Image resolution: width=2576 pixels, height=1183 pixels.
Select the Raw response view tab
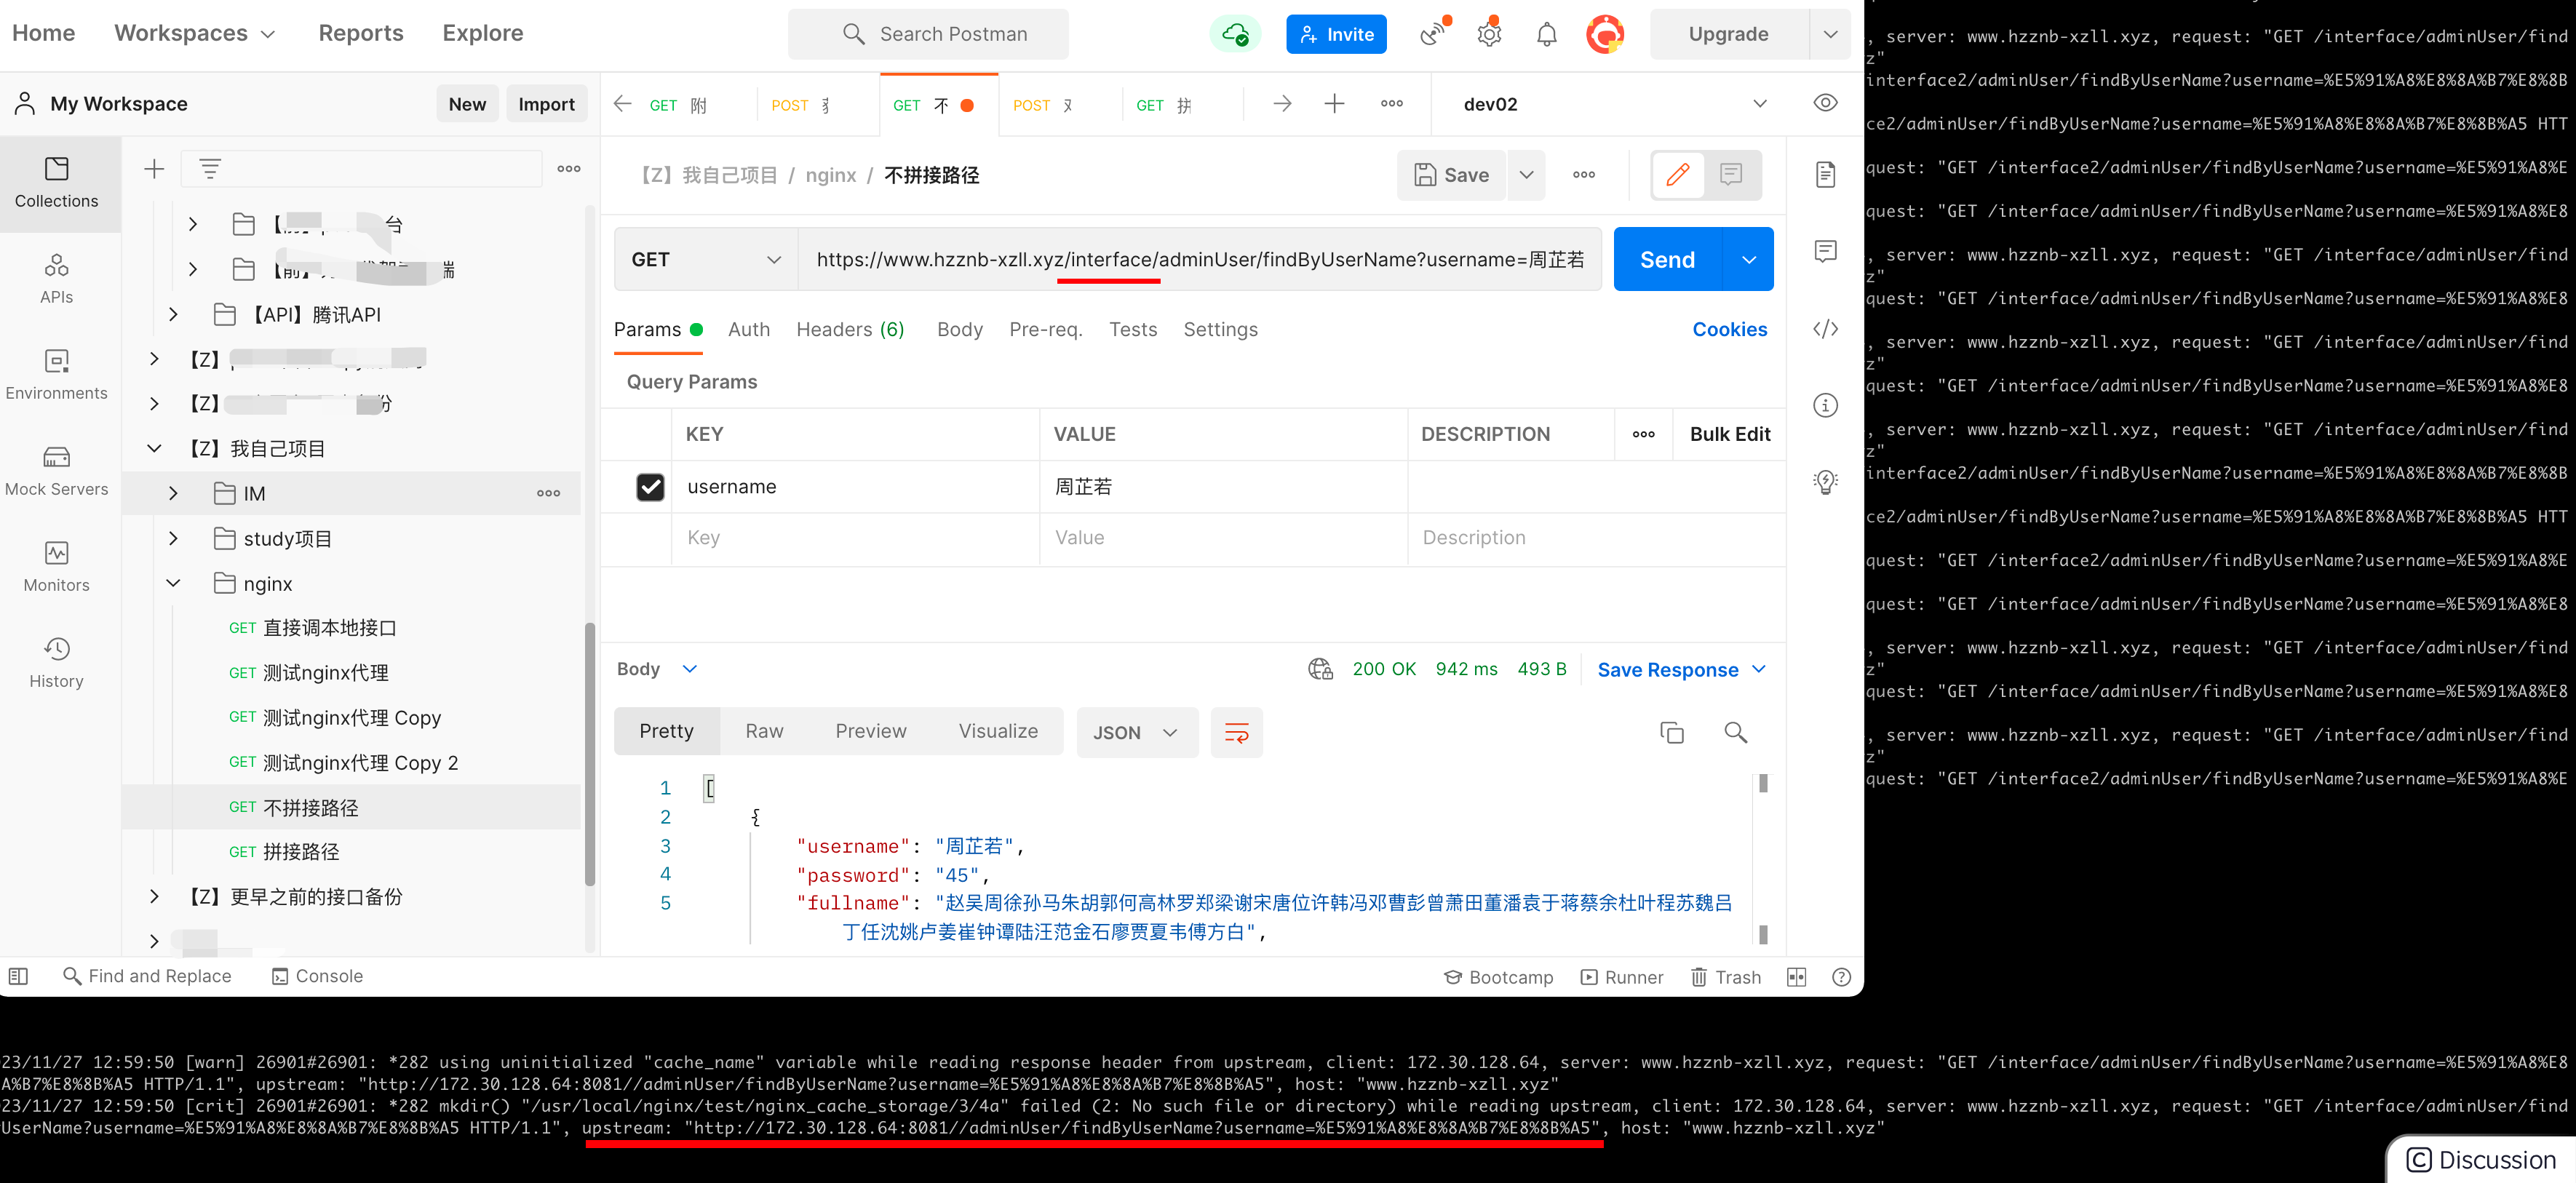(764, 731)
